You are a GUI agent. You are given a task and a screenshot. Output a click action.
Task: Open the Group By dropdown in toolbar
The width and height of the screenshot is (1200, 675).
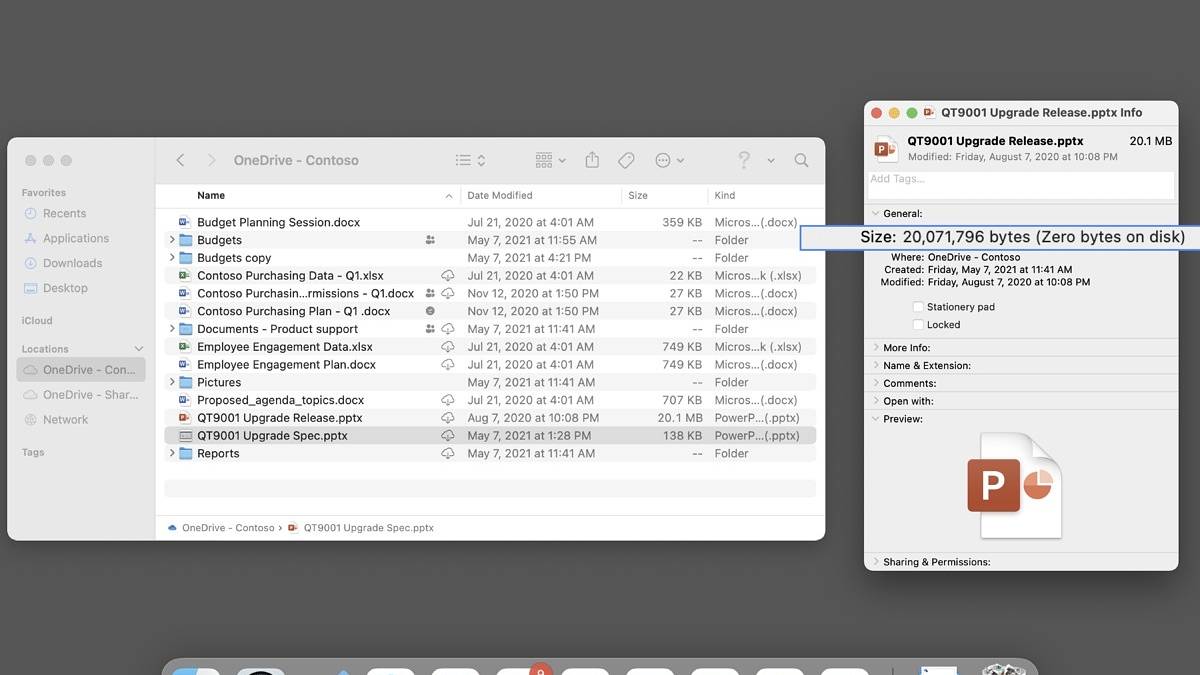[550, 160]
